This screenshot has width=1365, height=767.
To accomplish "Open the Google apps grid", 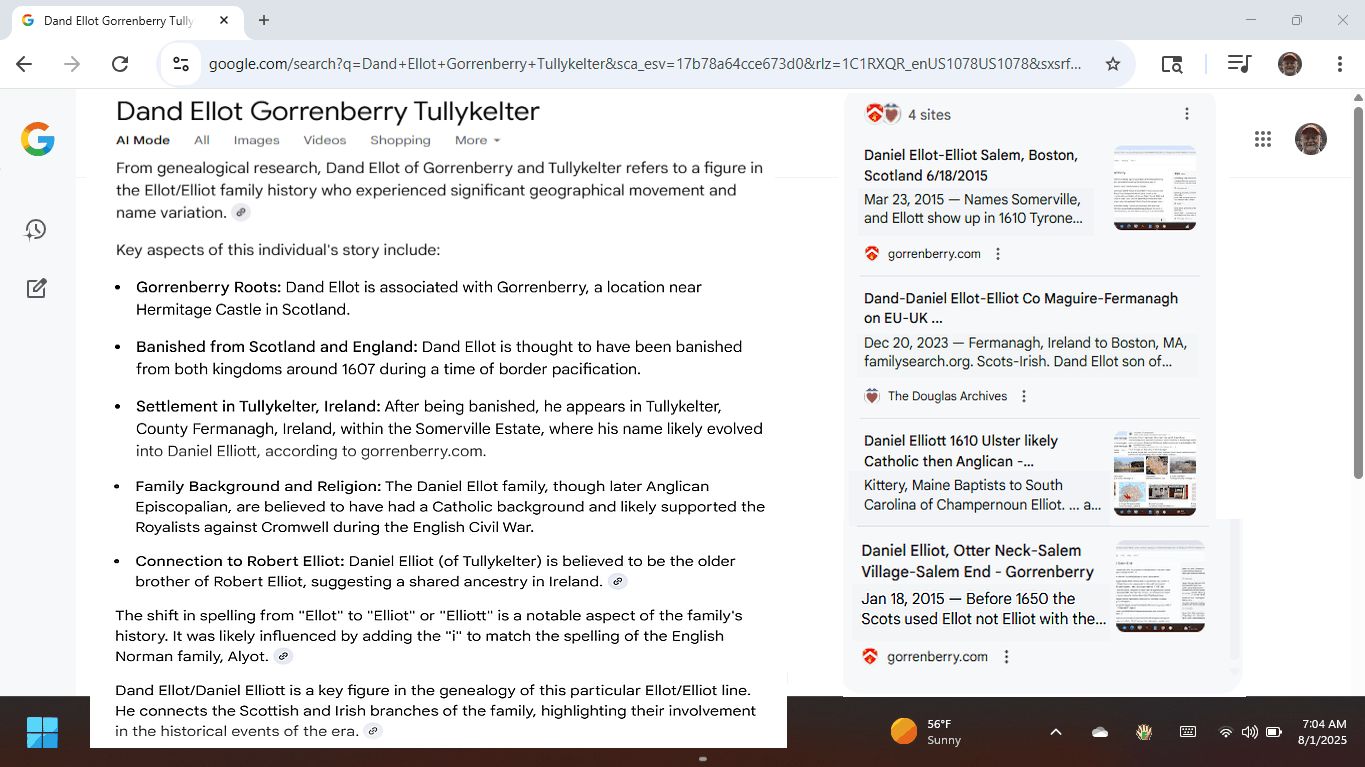I will tap(1262, 140).
